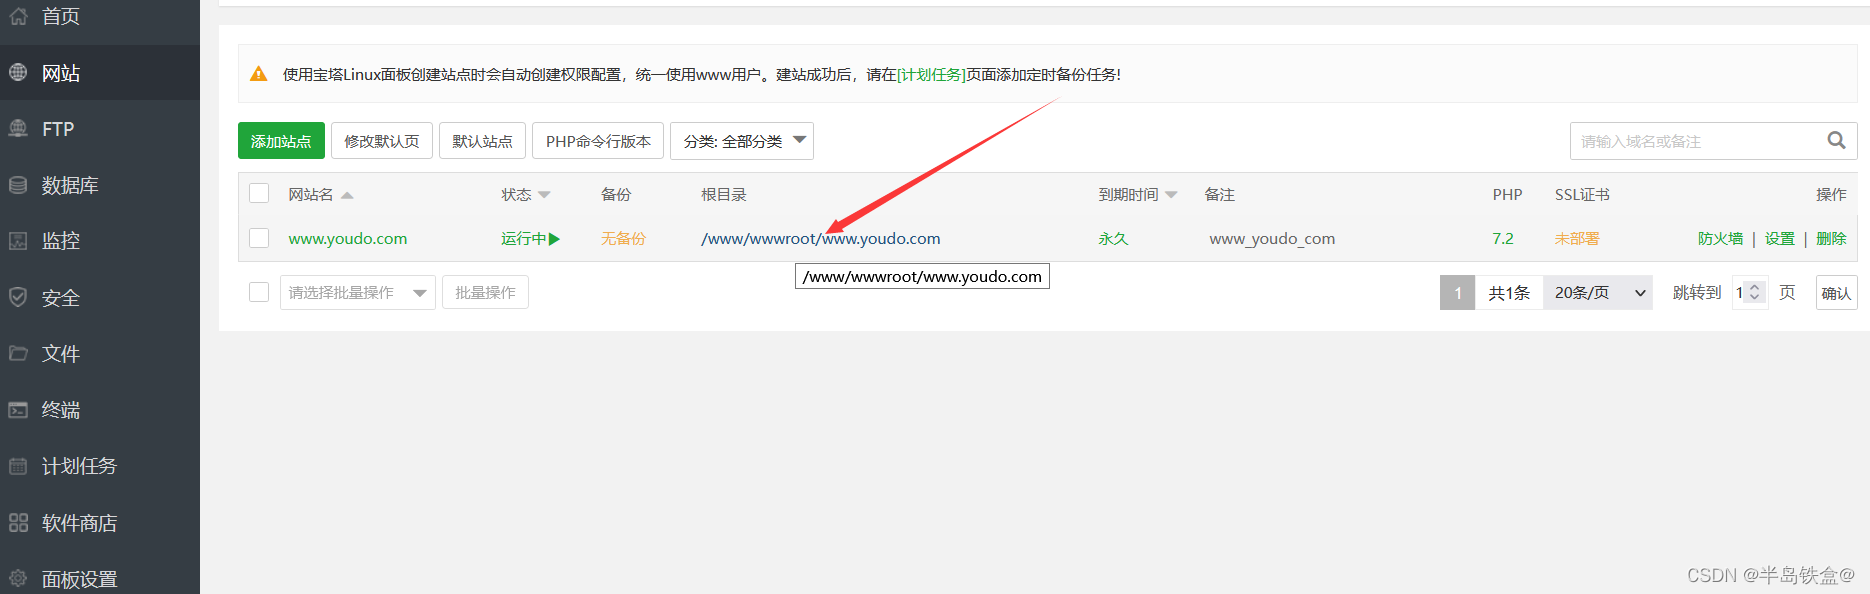Viewport: 1870px width, 594px height.
Task: Click the /www/wwwroot/www.youdo.com root directory
Action: click(821, 239)
